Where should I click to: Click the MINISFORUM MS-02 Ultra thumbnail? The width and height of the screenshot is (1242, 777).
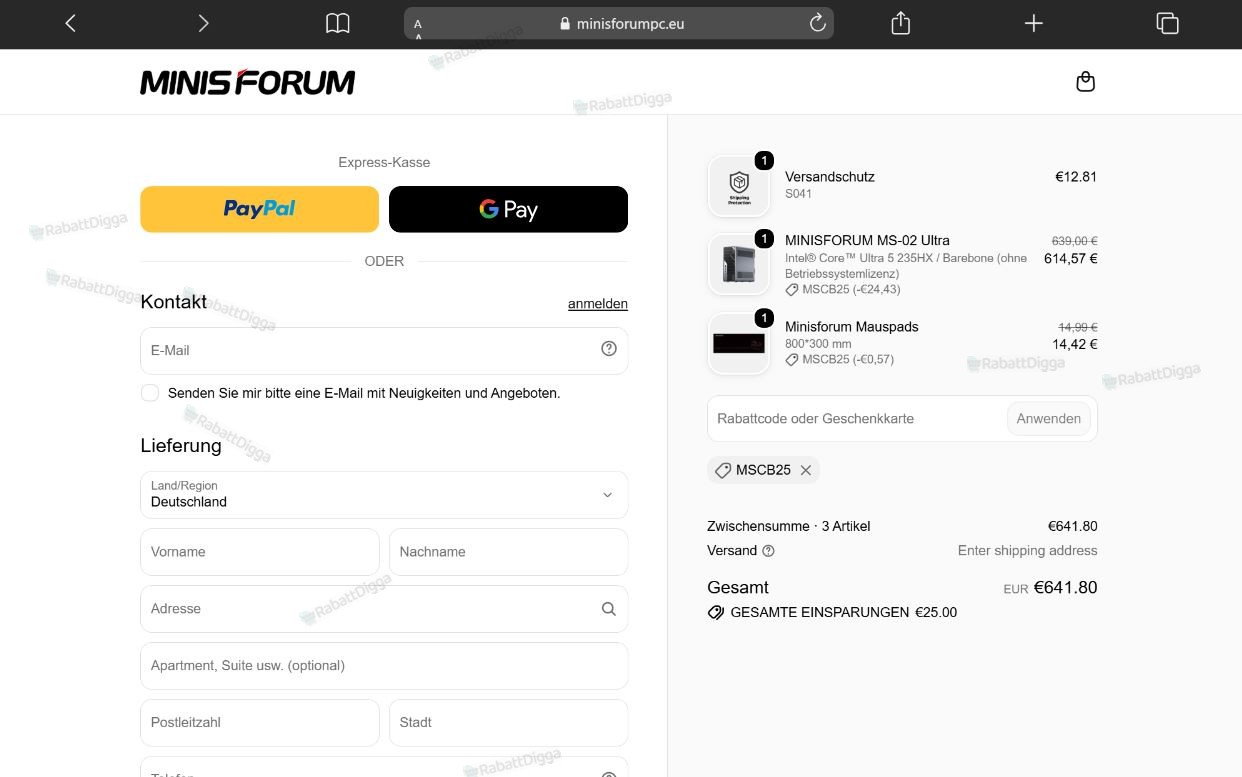click(739, 264)
